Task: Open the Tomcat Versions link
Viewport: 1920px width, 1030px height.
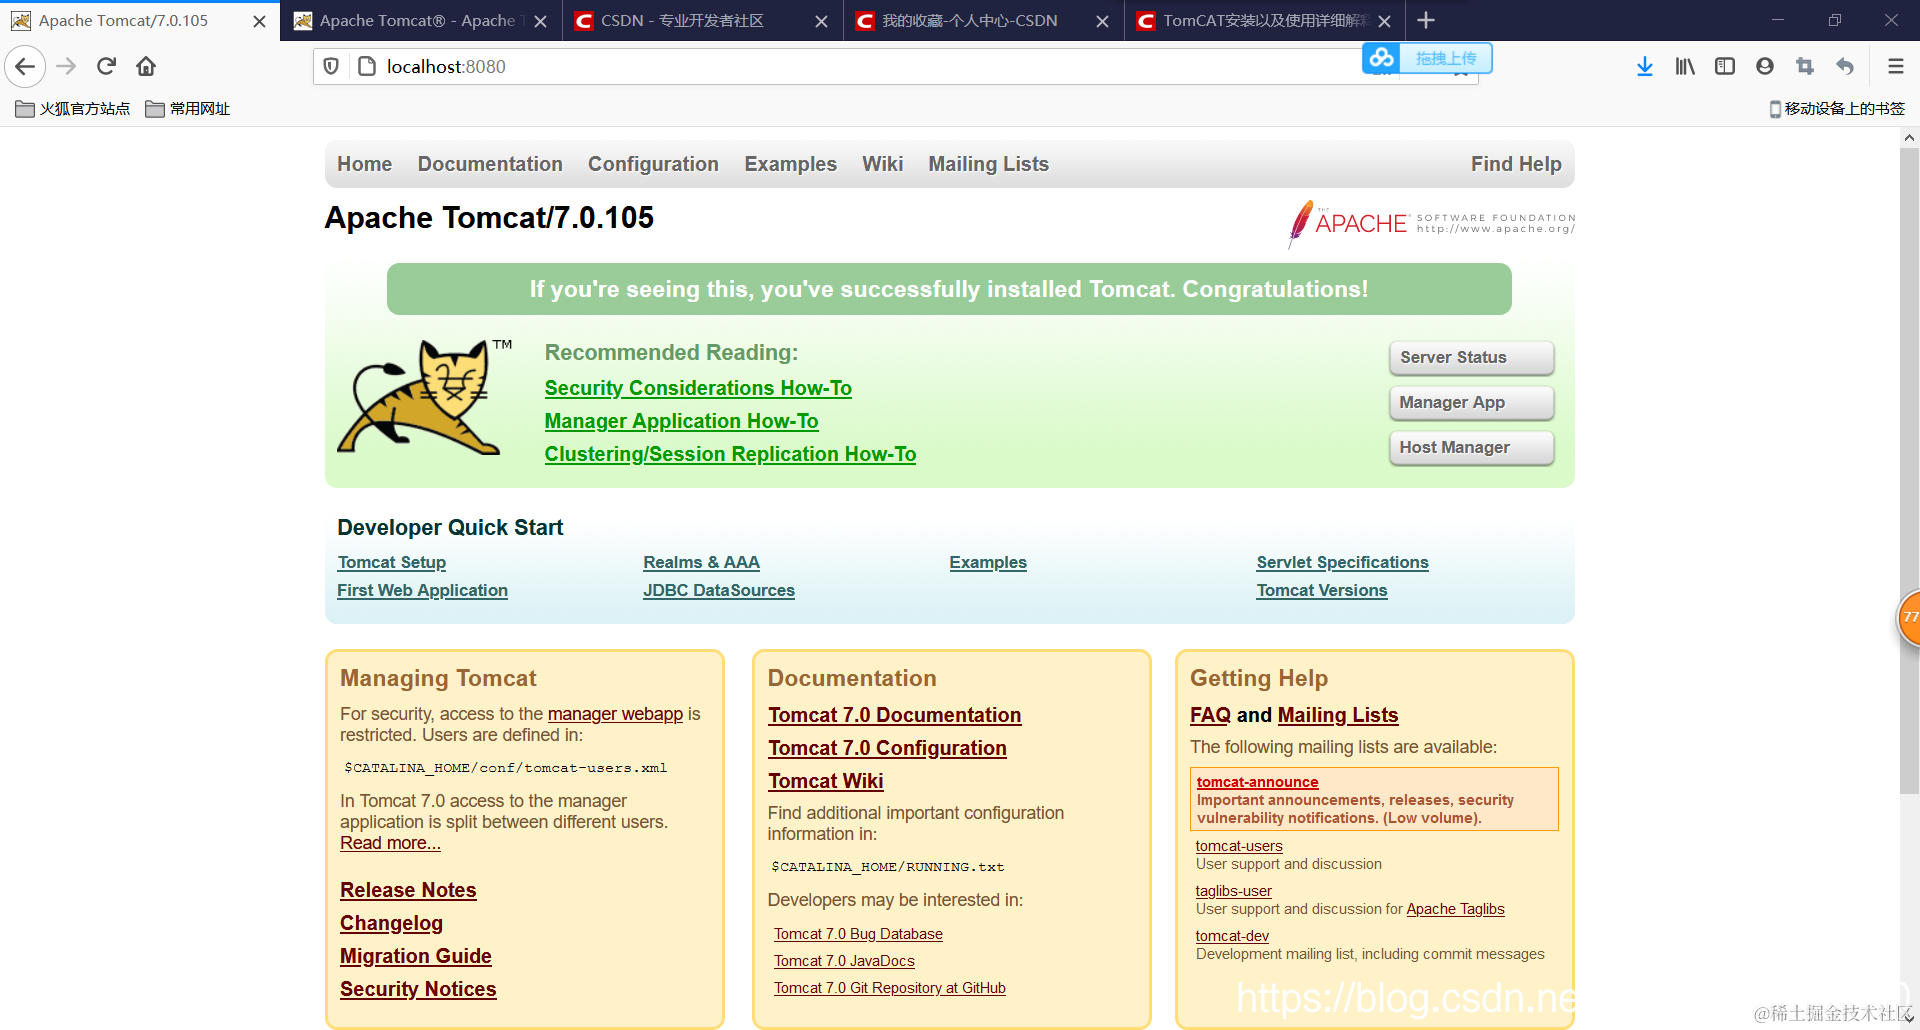Action: point(1321,590)
